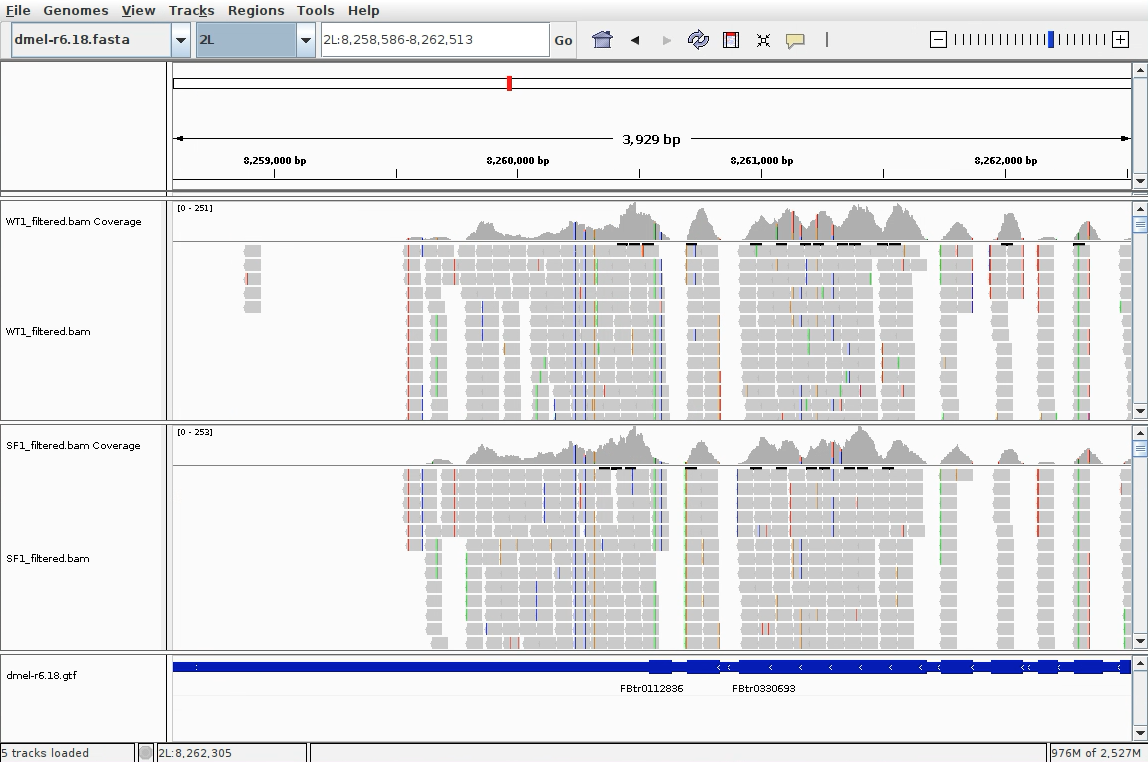Screen dimensions: 1148x762
Task: Open the File menu
Action: tap(18, 10)
